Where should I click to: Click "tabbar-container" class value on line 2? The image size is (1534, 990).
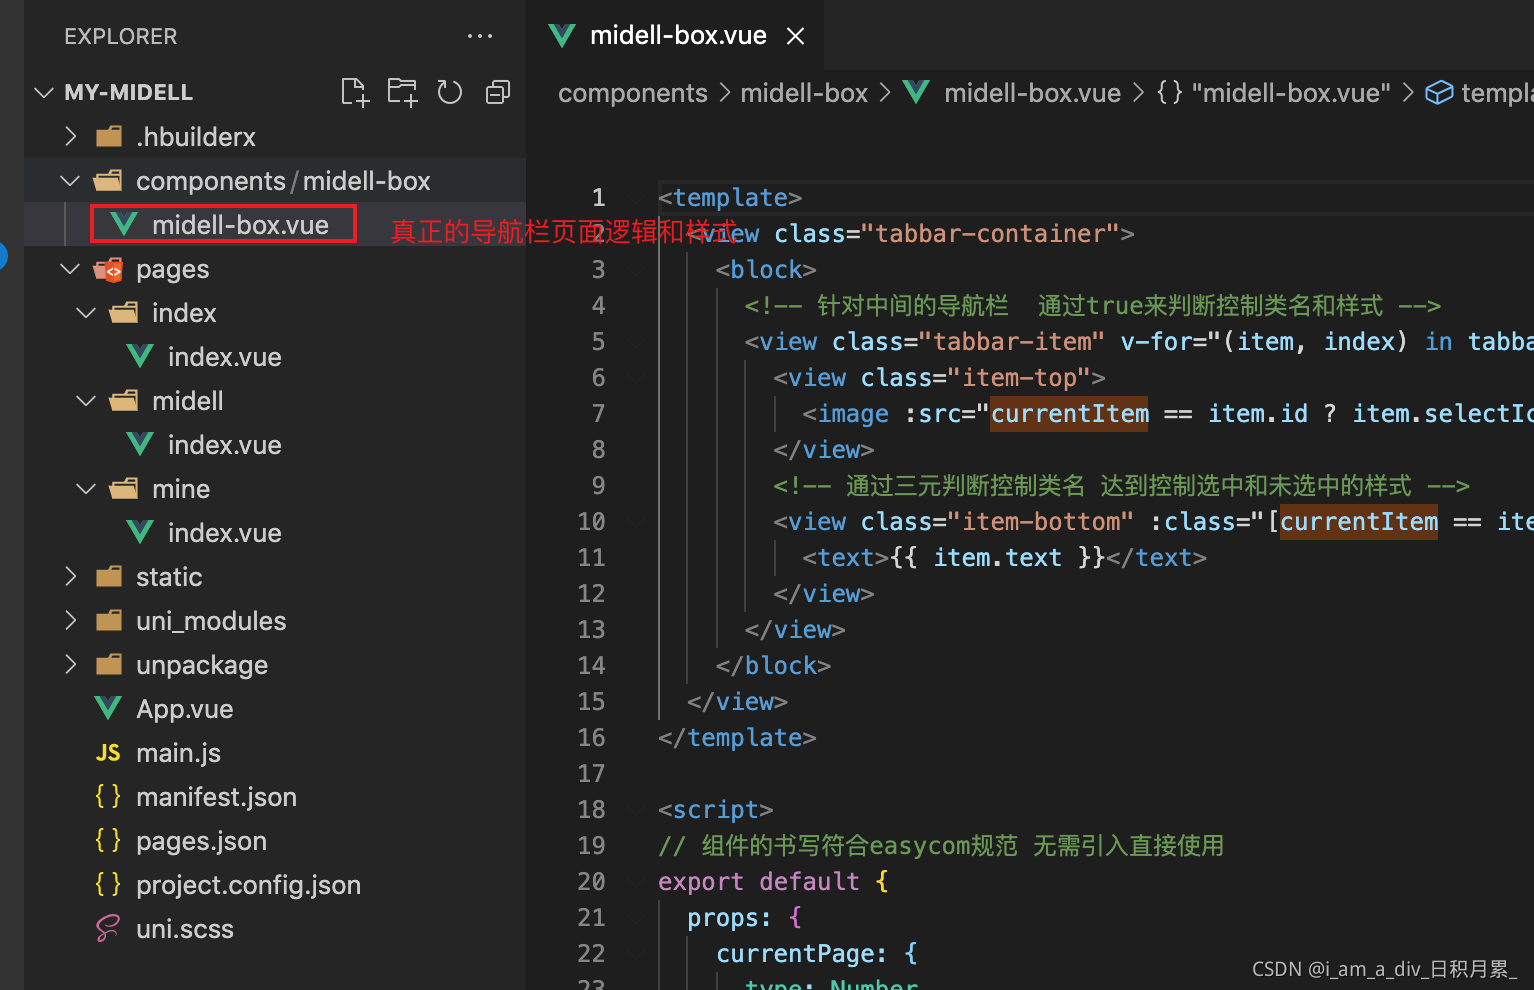[x=997, y=233]
